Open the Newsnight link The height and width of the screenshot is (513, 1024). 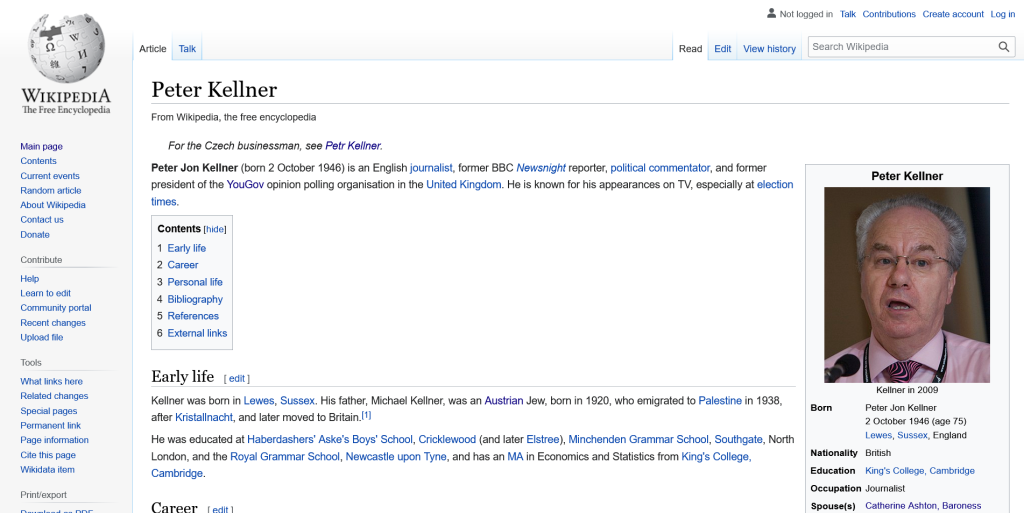541,168
